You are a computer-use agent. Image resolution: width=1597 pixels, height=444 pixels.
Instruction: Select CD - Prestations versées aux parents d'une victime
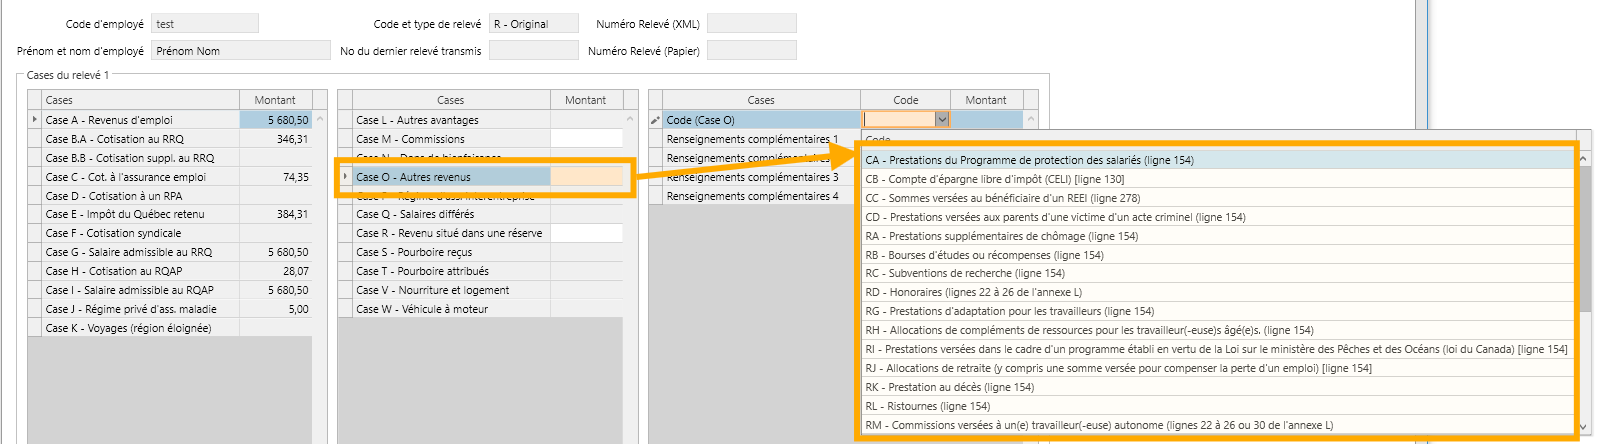pyautogui.click(x=1219, y=217)
